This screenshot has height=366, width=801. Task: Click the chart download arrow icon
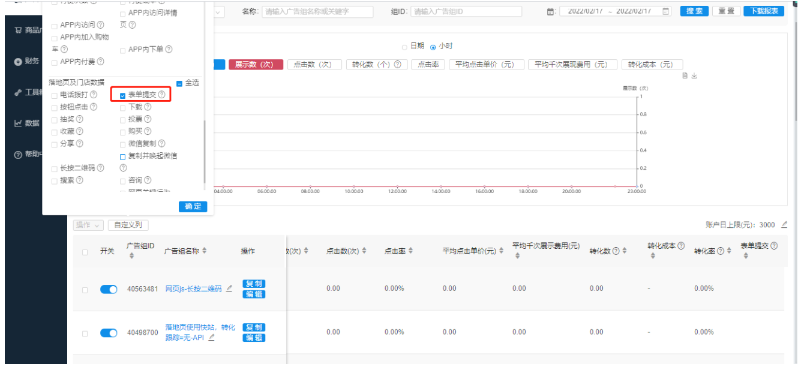tap(694, 76)
